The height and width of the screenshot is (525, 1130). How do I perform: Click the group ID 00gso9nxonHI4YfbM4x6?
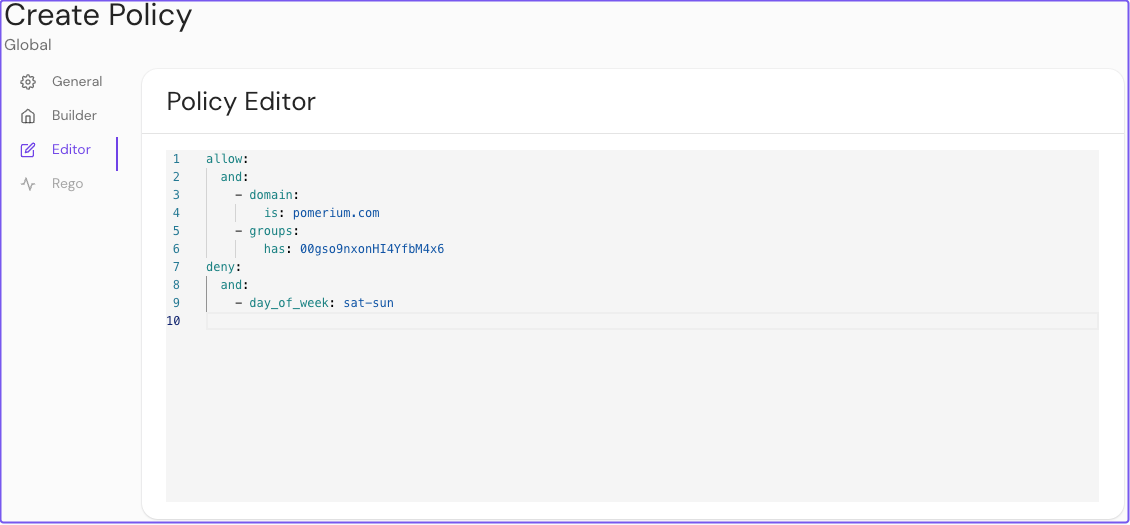coord(372,249)
